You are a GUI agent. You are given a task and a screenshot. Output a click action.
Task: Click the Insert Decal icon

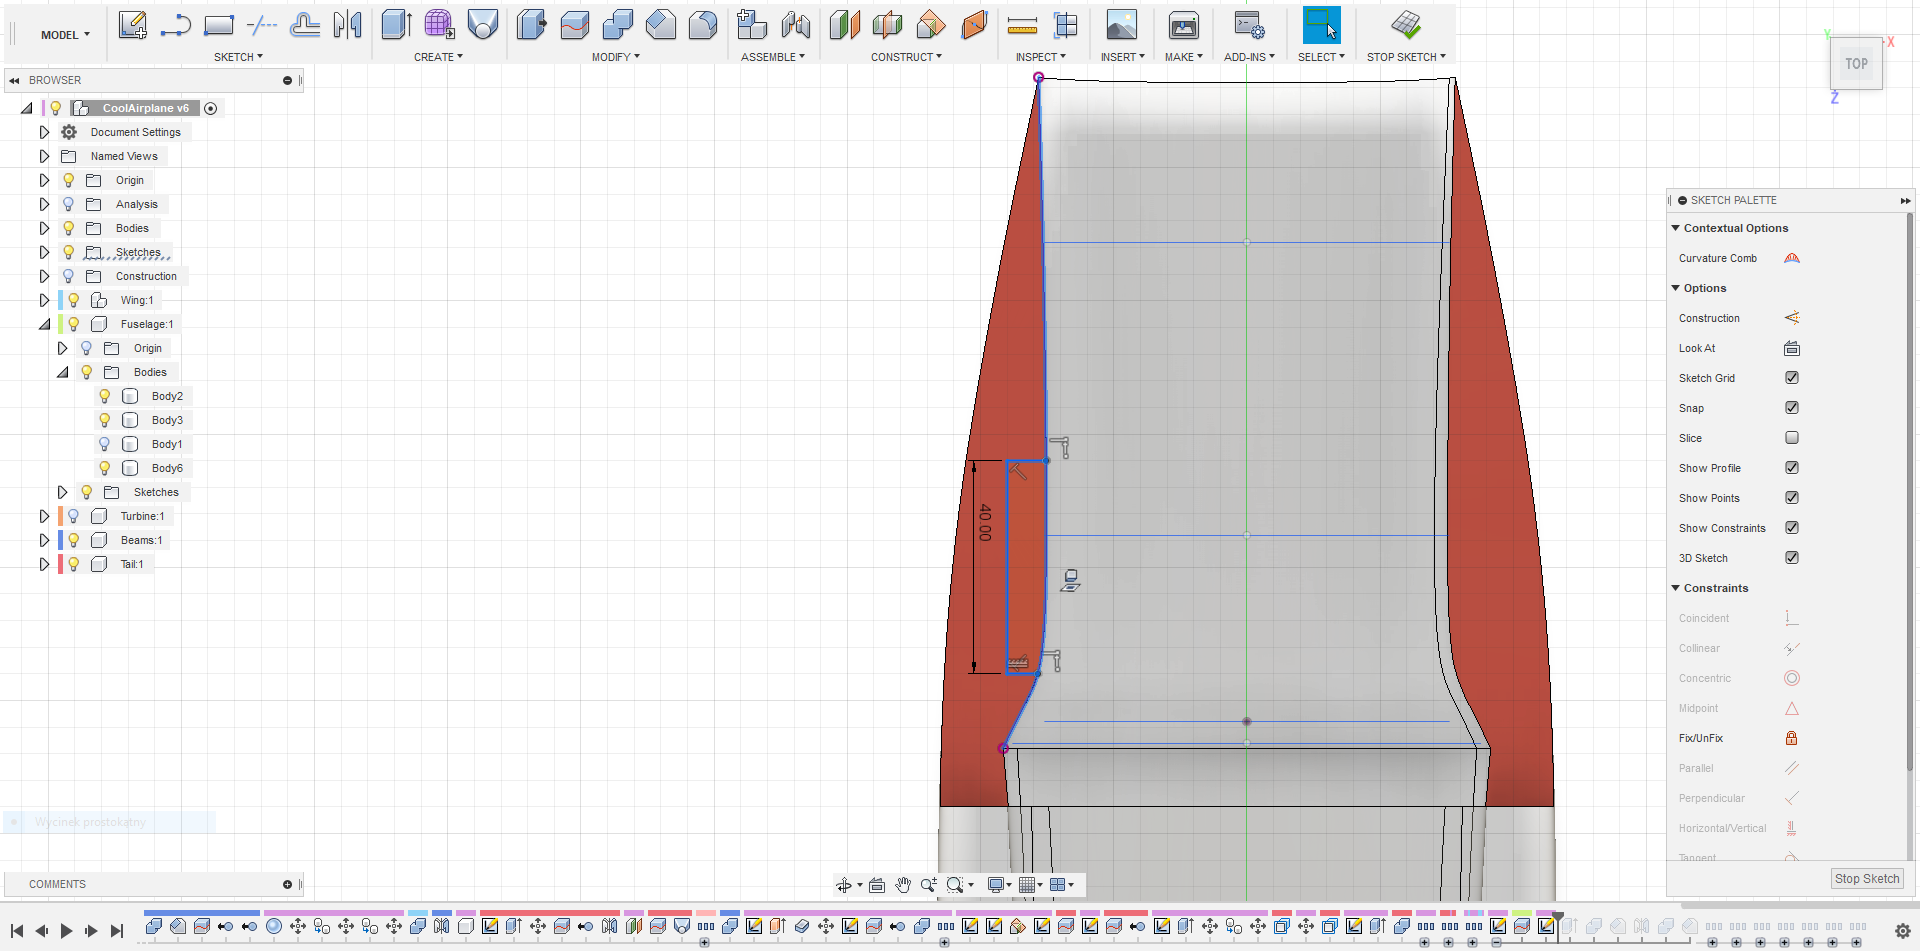[x=1122, y=25]
